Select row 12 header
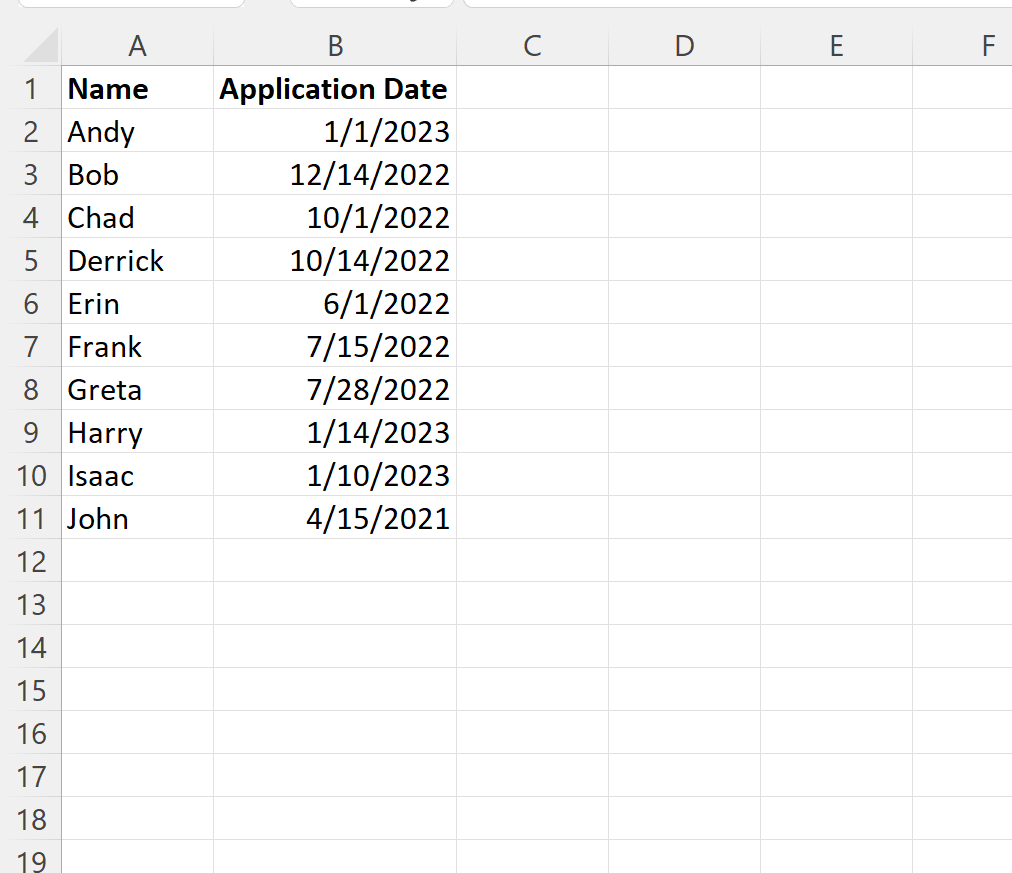1012x873 pixels. (30, 561)
